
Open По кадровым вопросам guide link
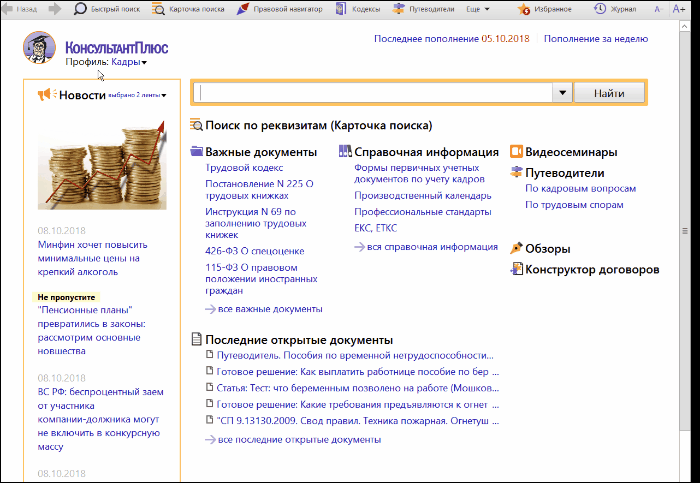pyautogui.click(x=580, y=188)
